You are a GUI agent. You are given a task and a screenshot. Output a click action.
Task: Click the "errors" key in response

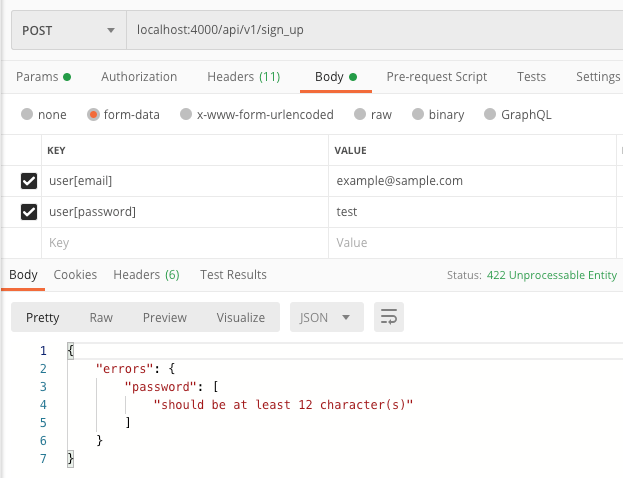click(x=124, y=369)
